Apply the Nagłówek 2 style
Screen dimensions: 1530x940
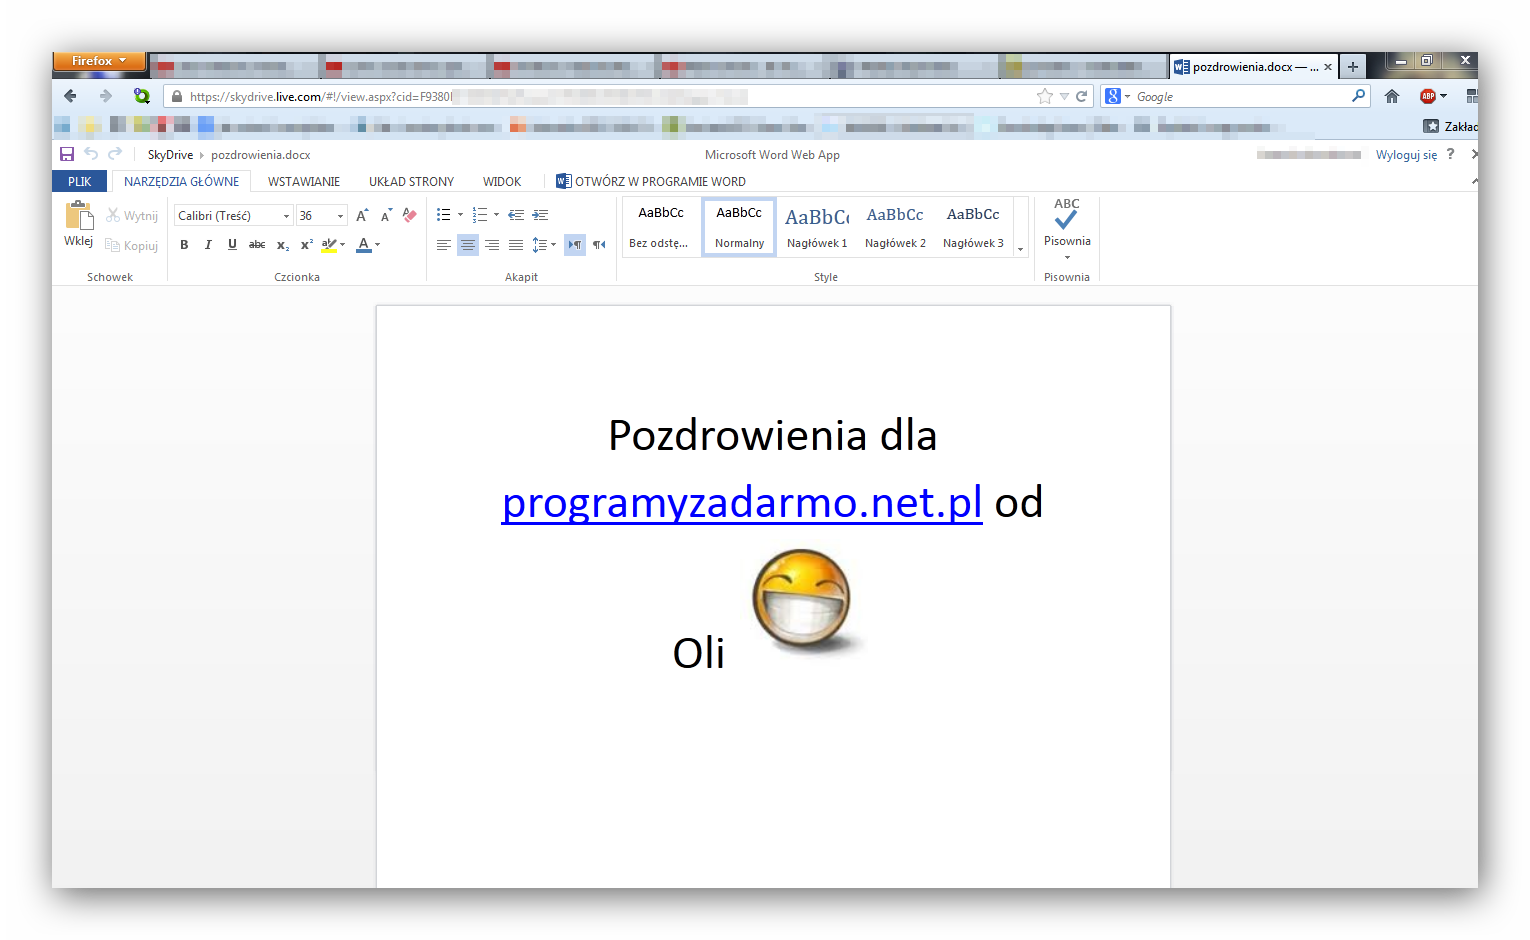click(895, 227)
